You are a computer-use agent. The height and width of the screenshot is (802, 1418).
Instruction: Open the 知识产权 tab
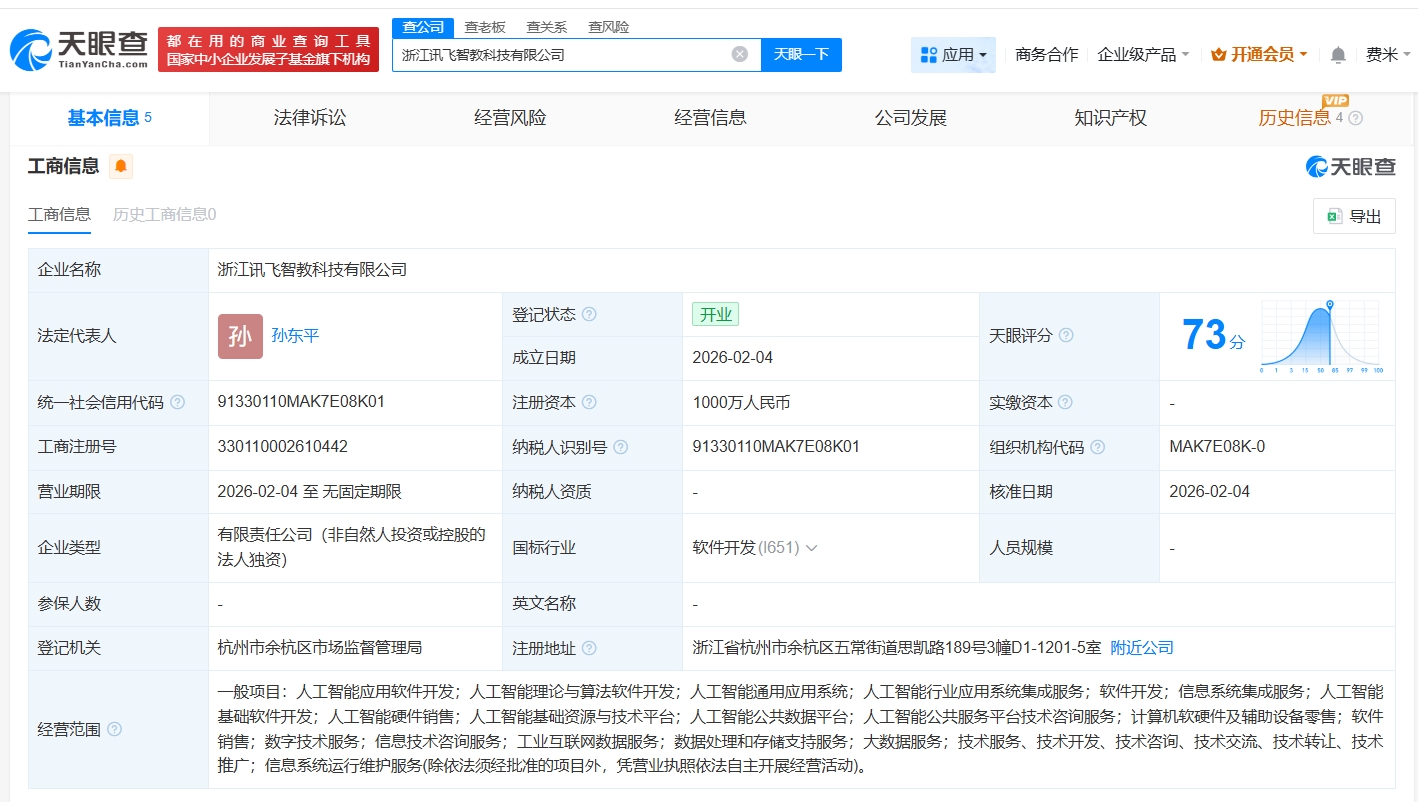point(1110,118)
